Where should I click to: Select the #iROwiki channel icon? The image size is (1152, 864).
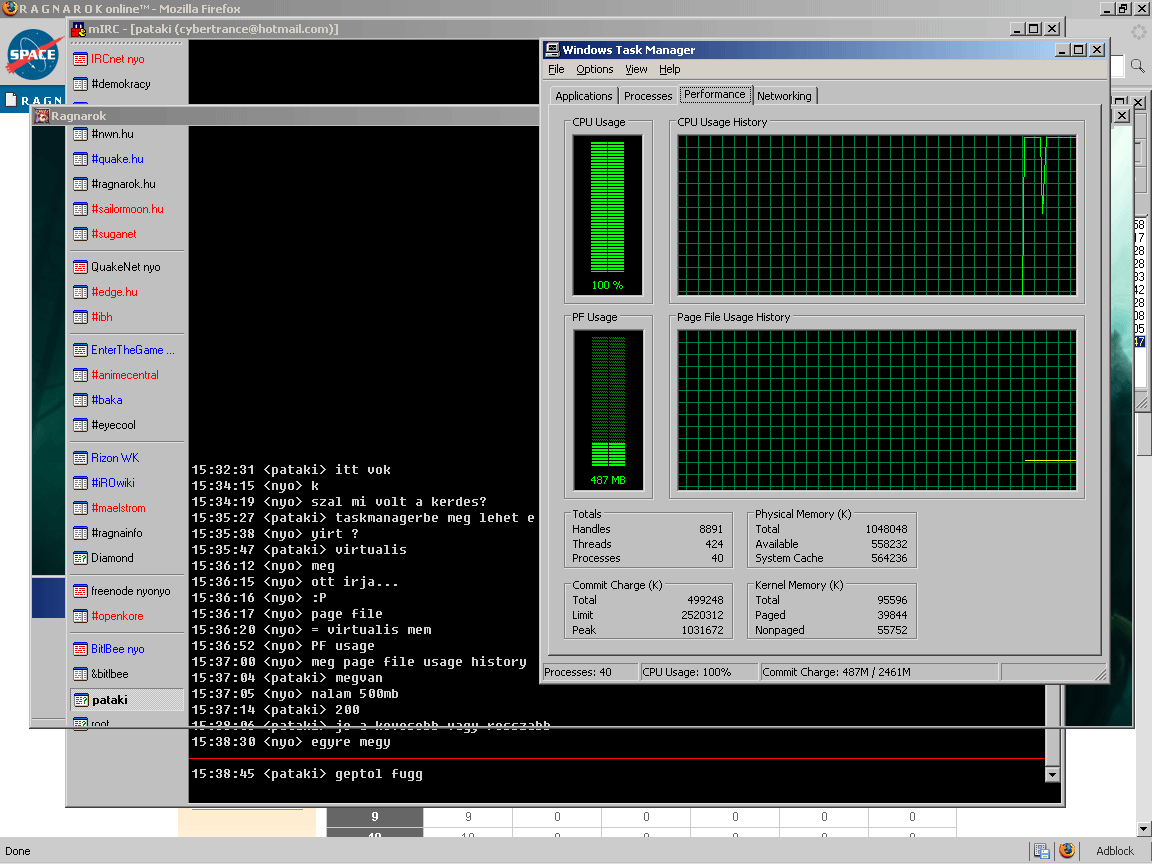(x=80, y=483)
